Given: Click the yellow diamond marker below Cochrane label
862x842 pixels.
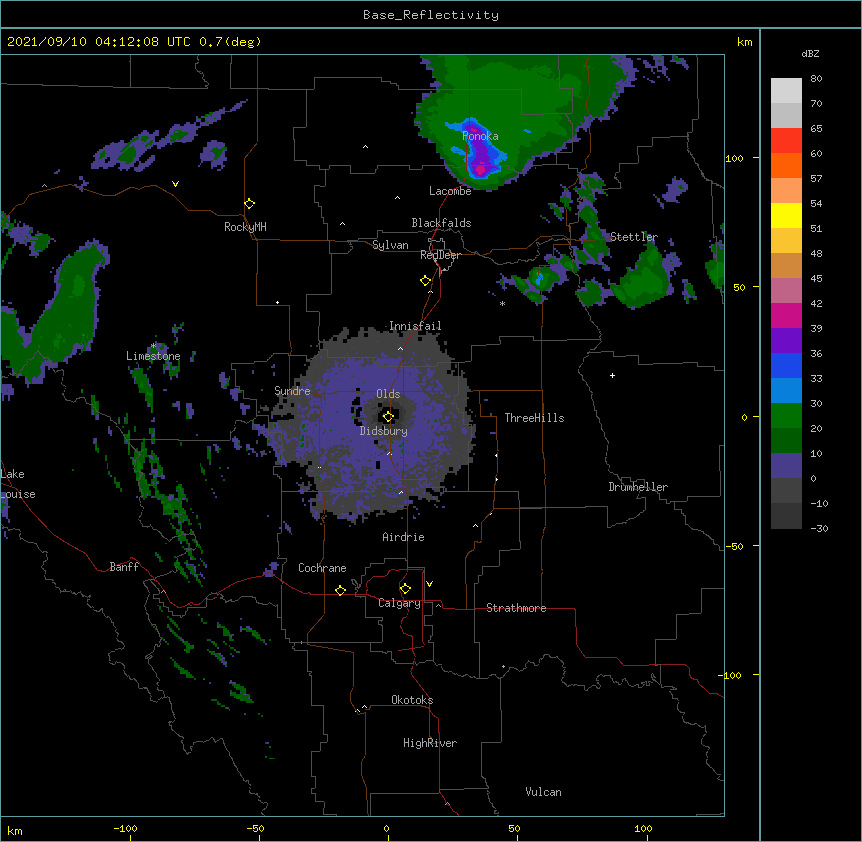Looking at the screenshot, I should 340,590.
